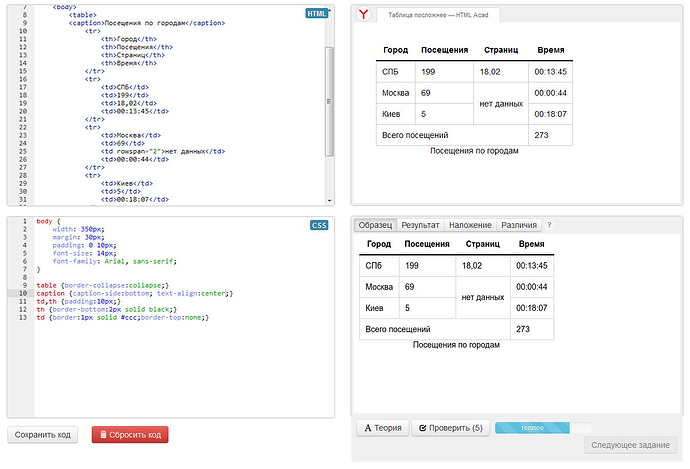This screenshot has width=690, height=469.
Task: Click the table border-collapse CSS line
Action: 103,286
